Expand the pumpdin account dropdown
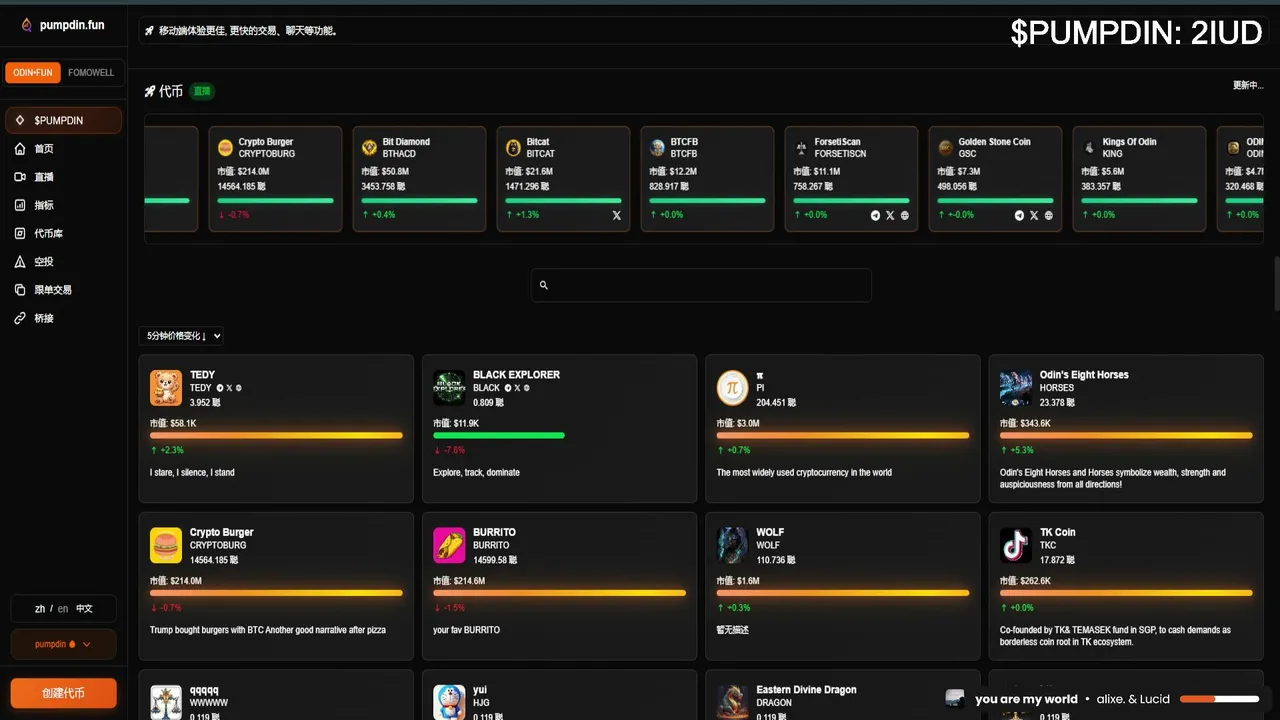Image resolution: width=1280 pixels, height=720 pixels. [63, 644]
